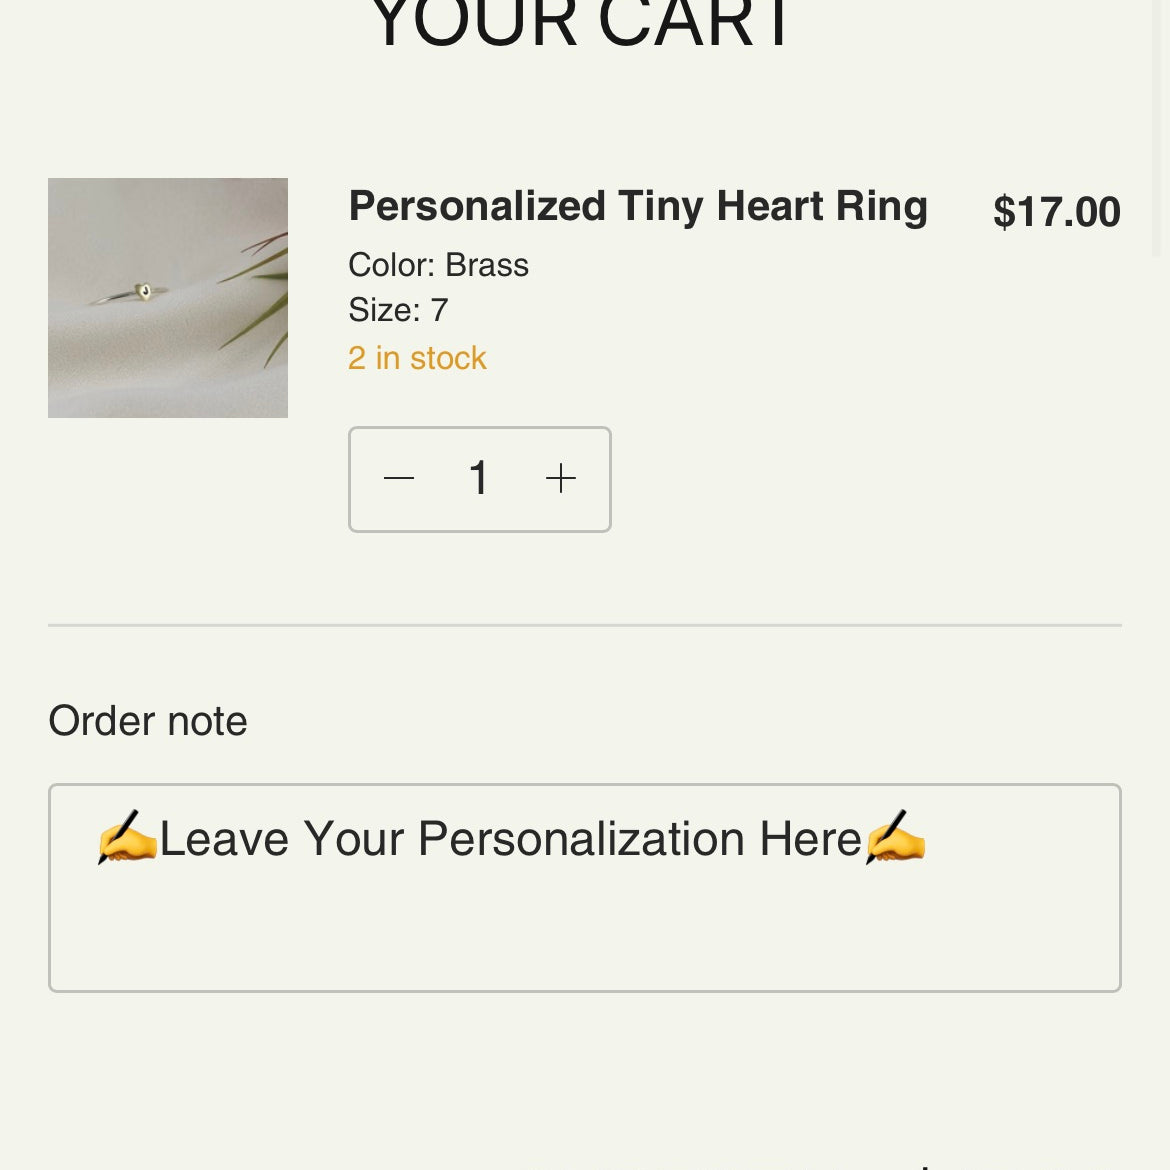Select the quantity value field showing 1
The image size is (1170, 1170).
tap(479, 479)
